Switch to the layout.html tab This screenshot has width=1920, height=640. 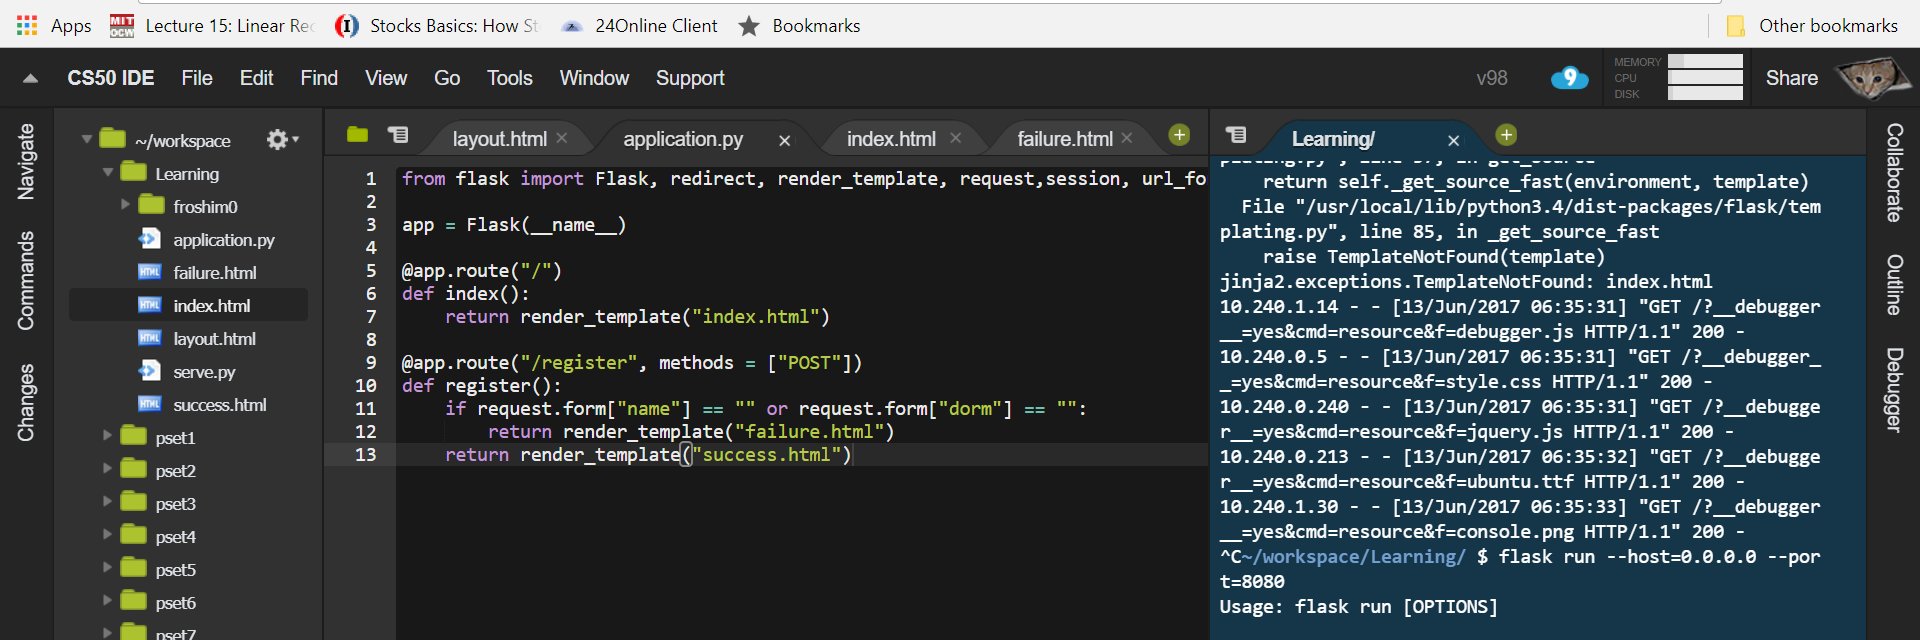click(x=499, y=139)
